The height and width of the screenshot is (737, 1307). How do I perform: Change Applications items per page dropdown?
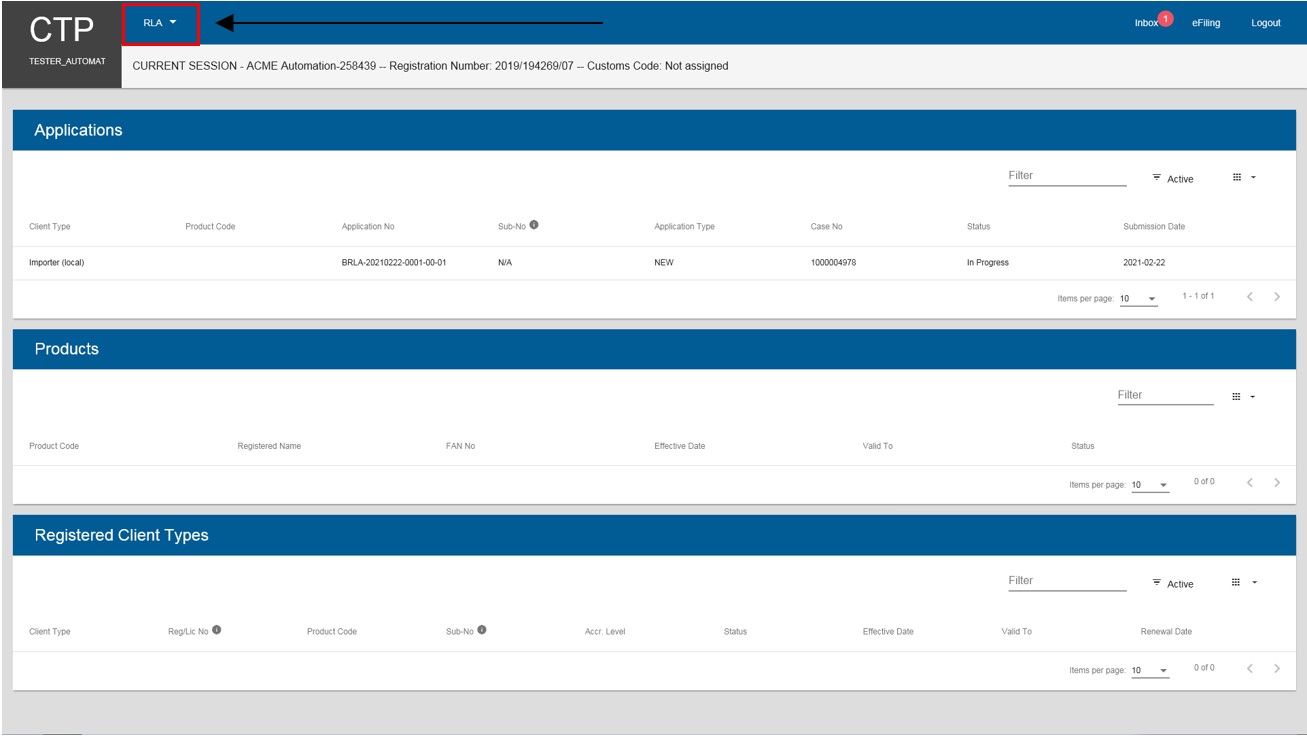1138,299
